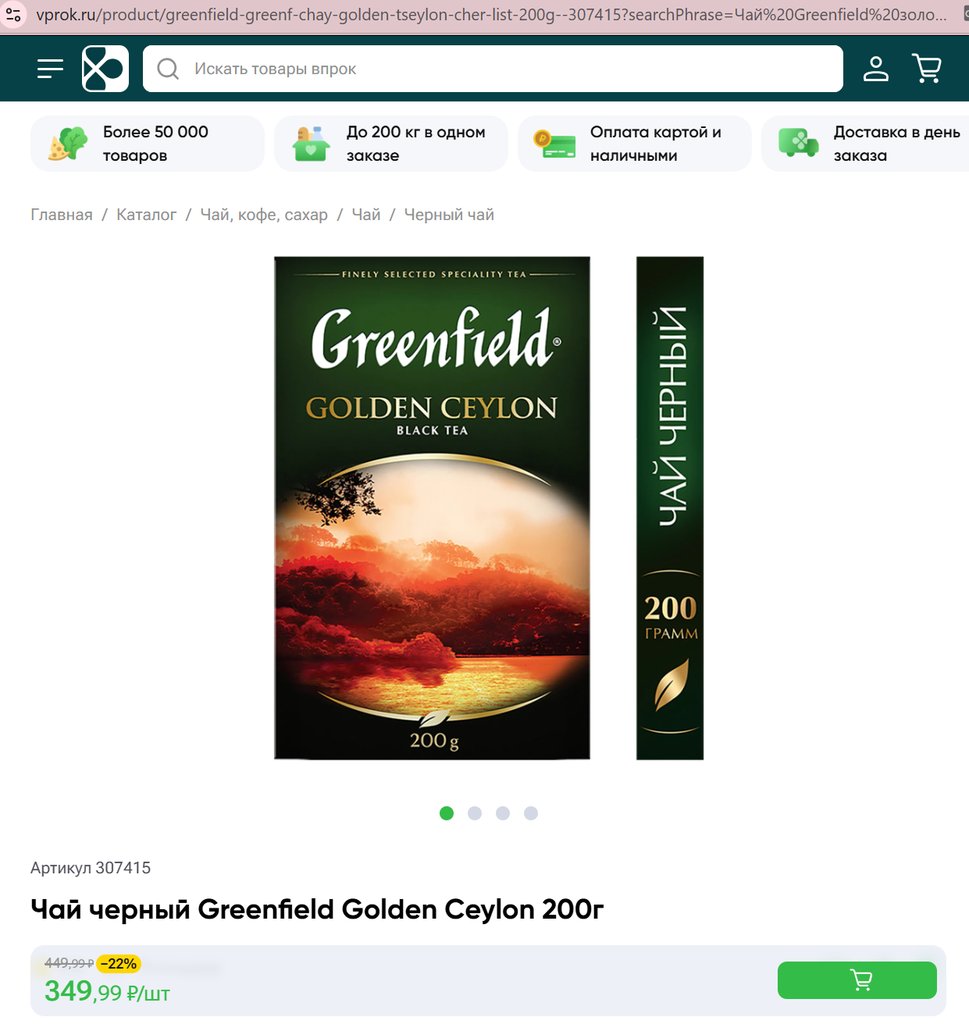Click the delivery truck icon
Screen dimensions: 969x1024
(x=798, y=143)
